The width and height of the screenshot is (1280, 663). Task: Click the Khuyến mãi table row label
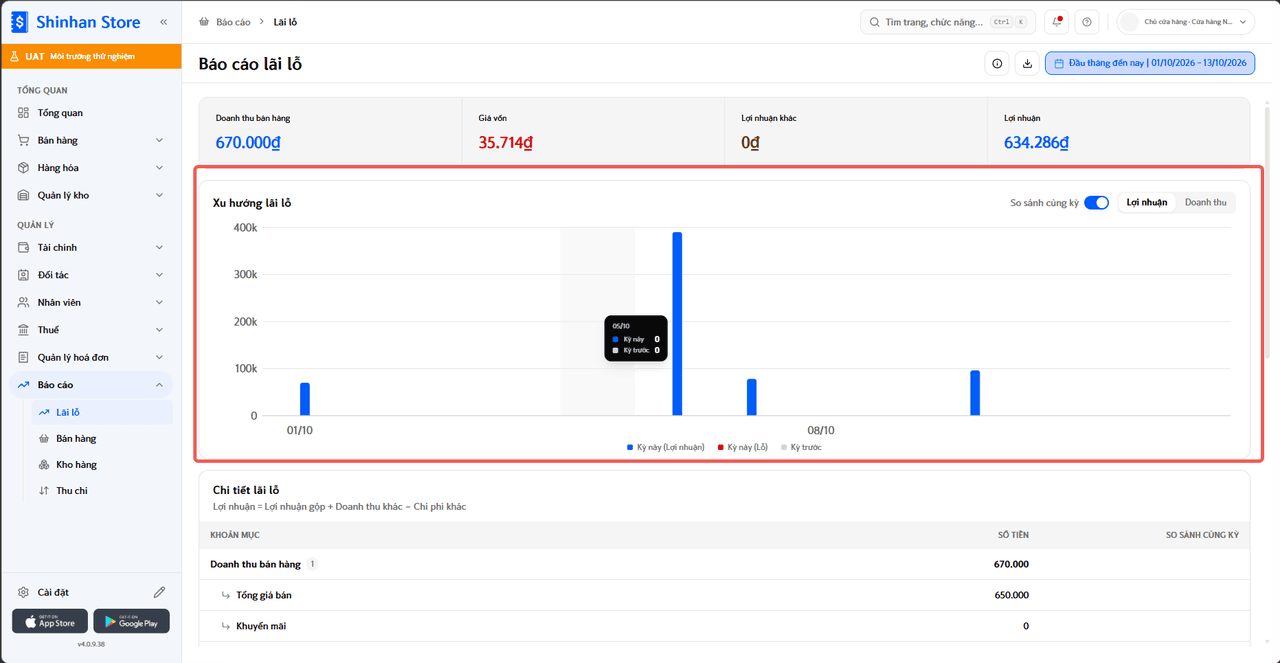pos(261,626)
